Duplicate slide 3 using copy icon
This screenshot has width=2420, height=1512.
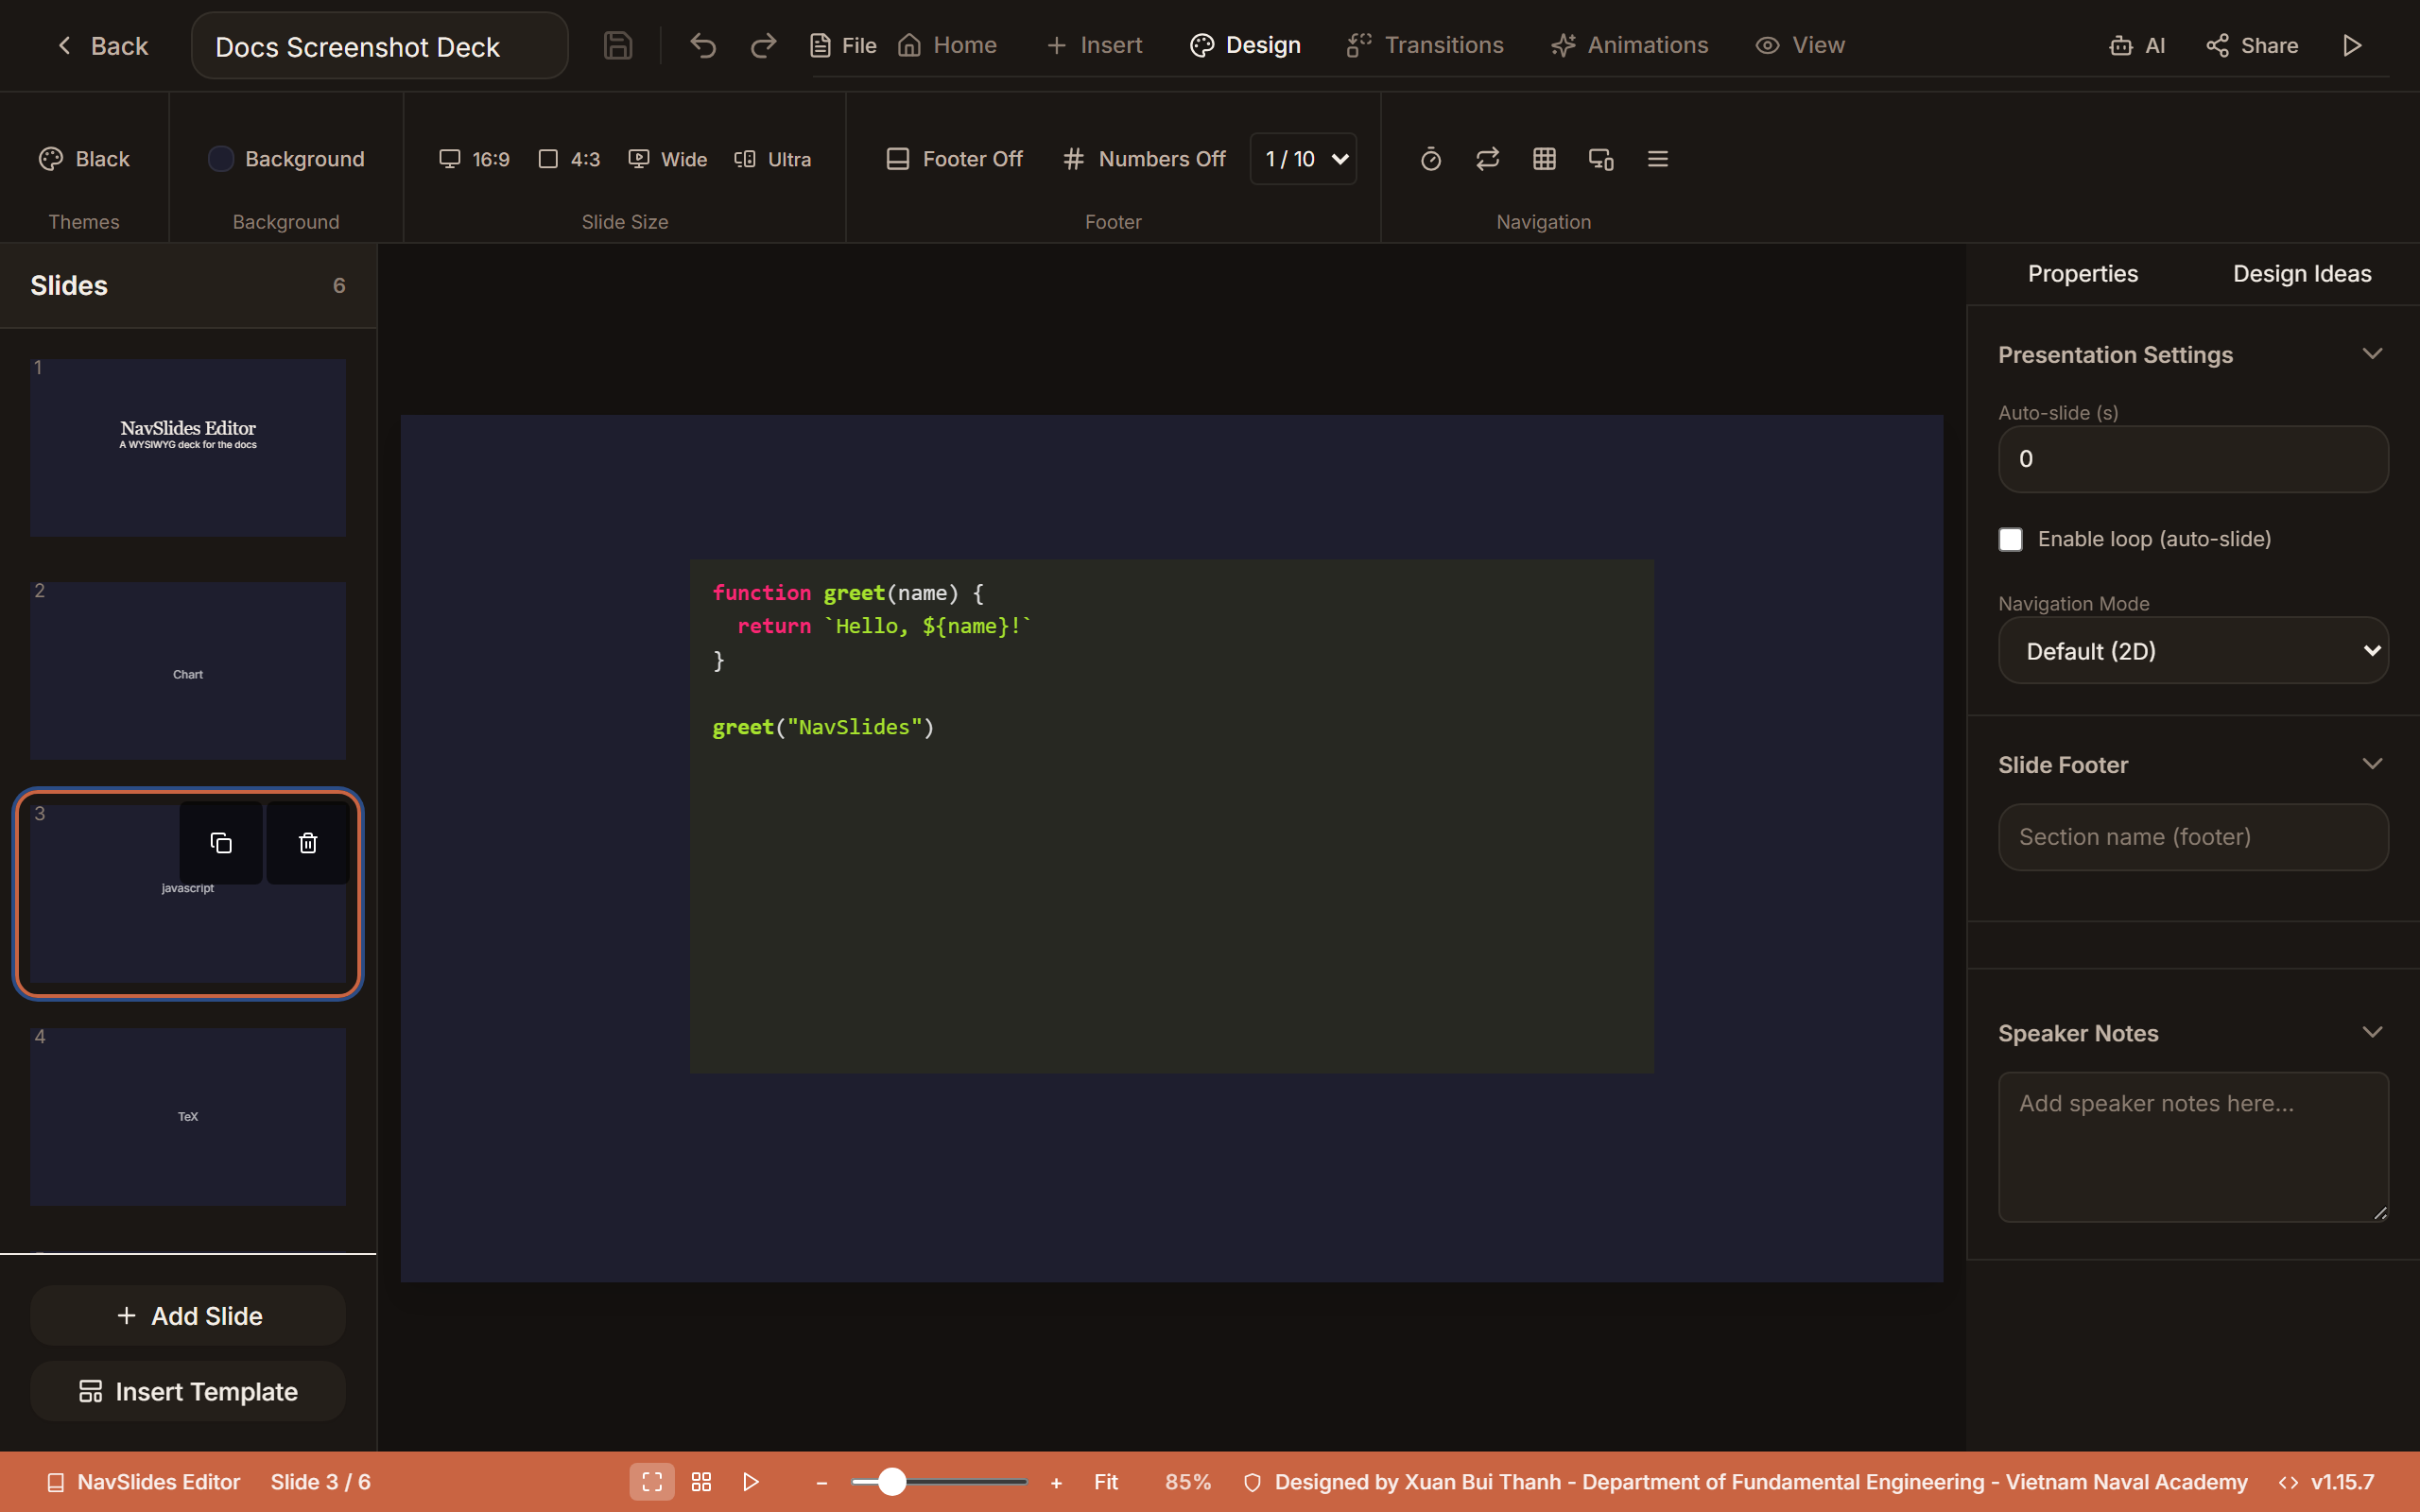[221, 843]
